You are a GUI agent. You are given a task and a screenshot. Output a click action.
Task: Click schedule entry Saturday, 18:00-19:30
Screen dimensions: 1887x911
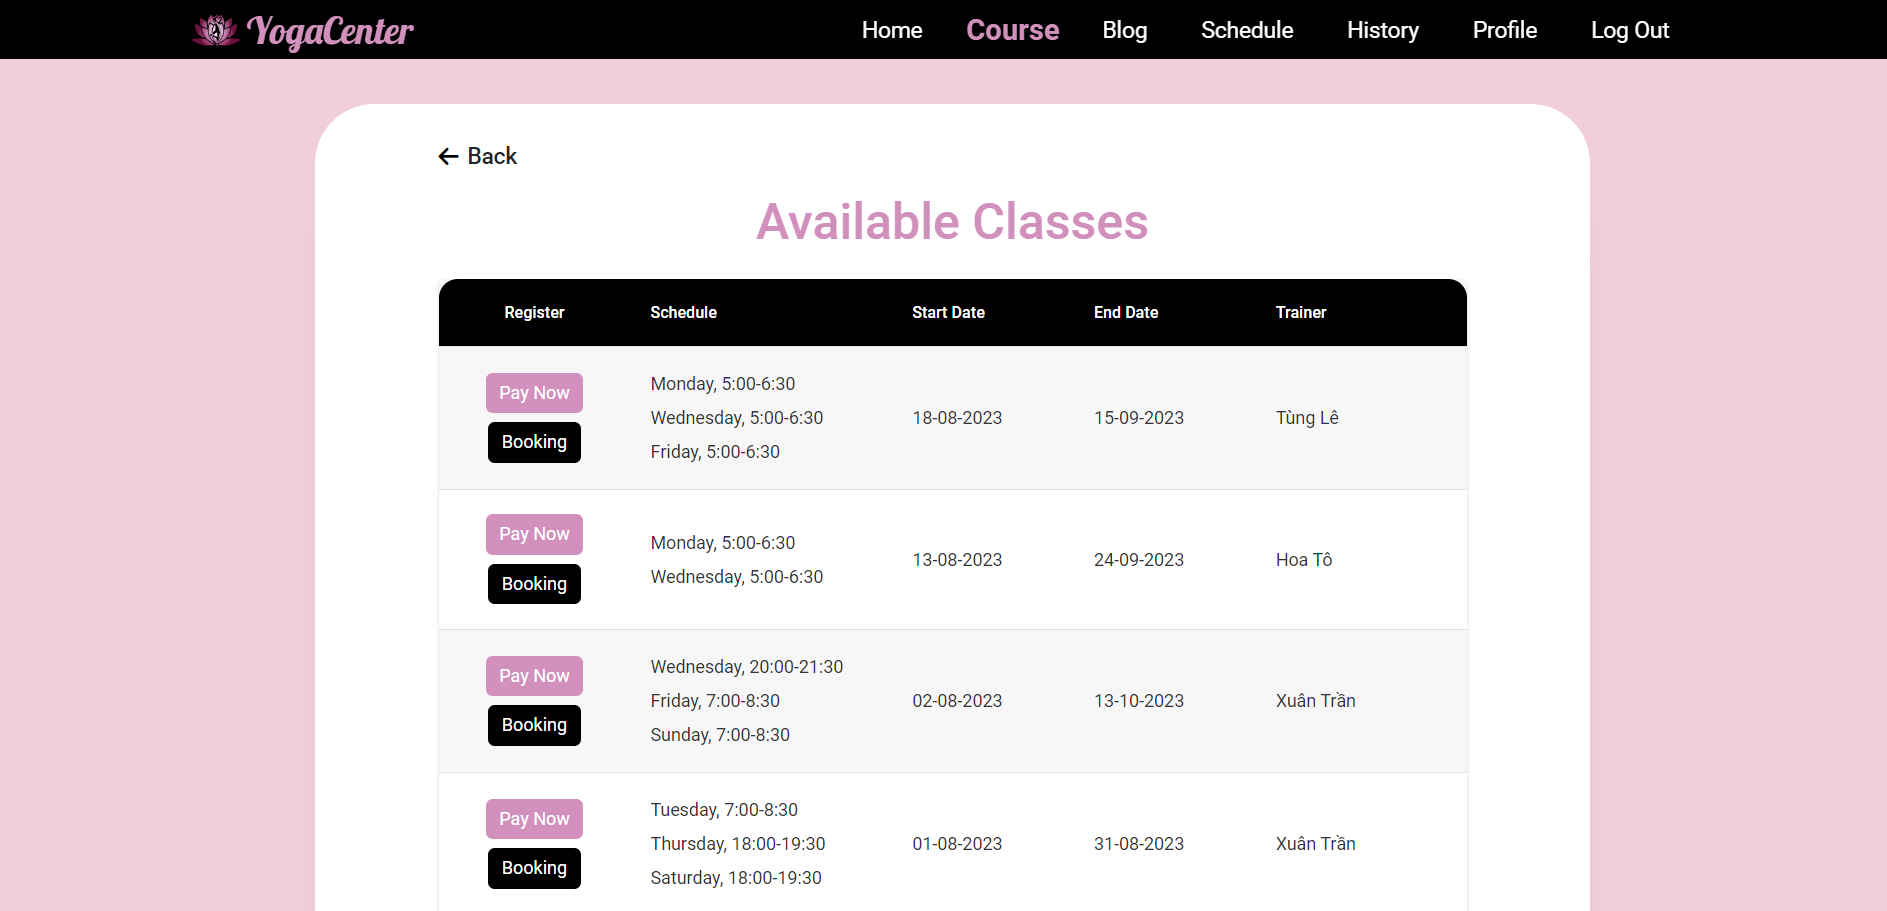736,878
